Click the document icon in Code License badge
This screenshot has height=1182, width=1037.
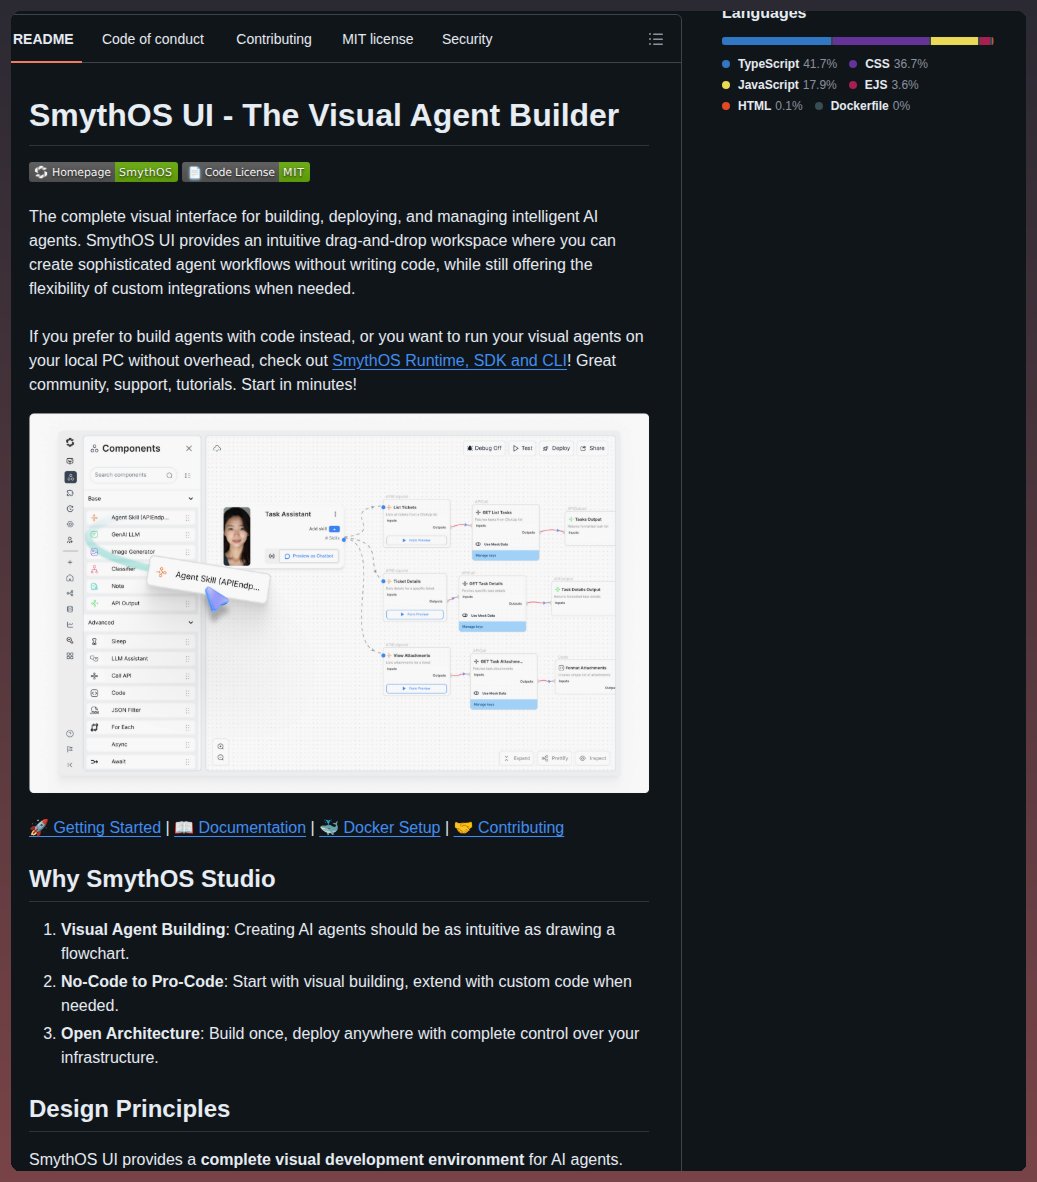pos(194,172)
